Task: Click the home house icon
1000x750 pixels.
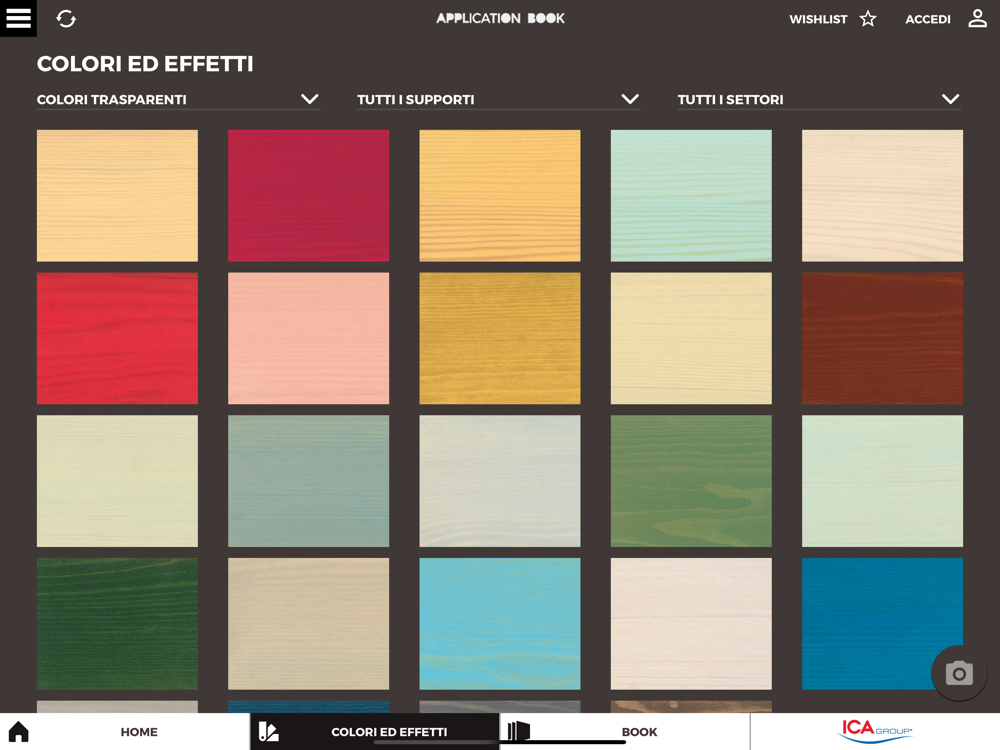Action: [x=18, y=732]
